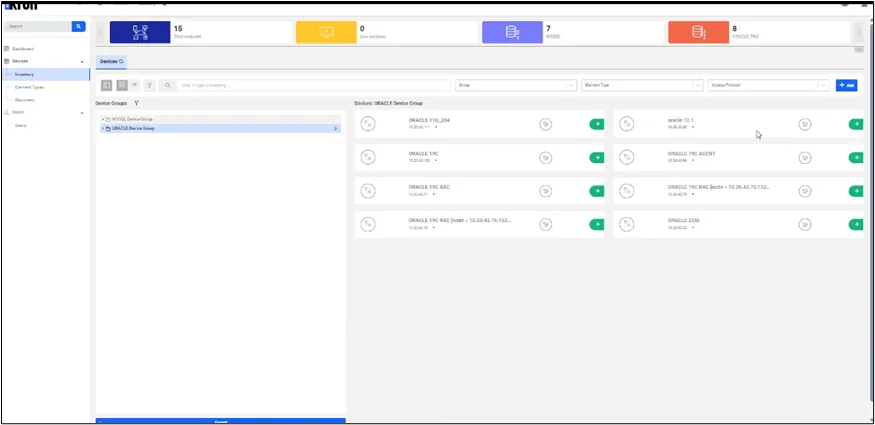
Task: Collapse the Users section arrow in sidebar
Action: point(82,113)
